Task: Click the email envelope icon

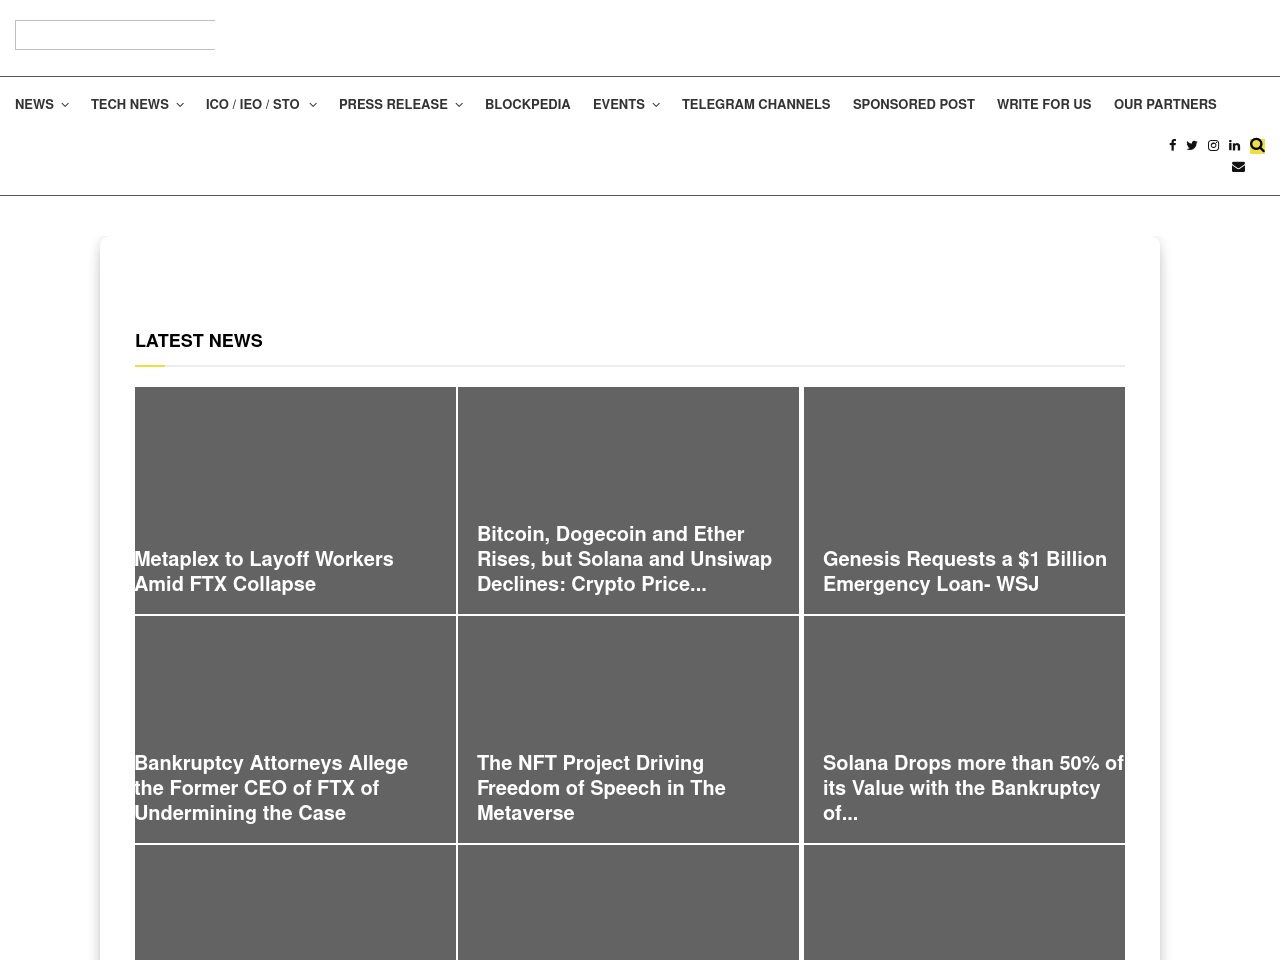Action: coord(1238,167)
